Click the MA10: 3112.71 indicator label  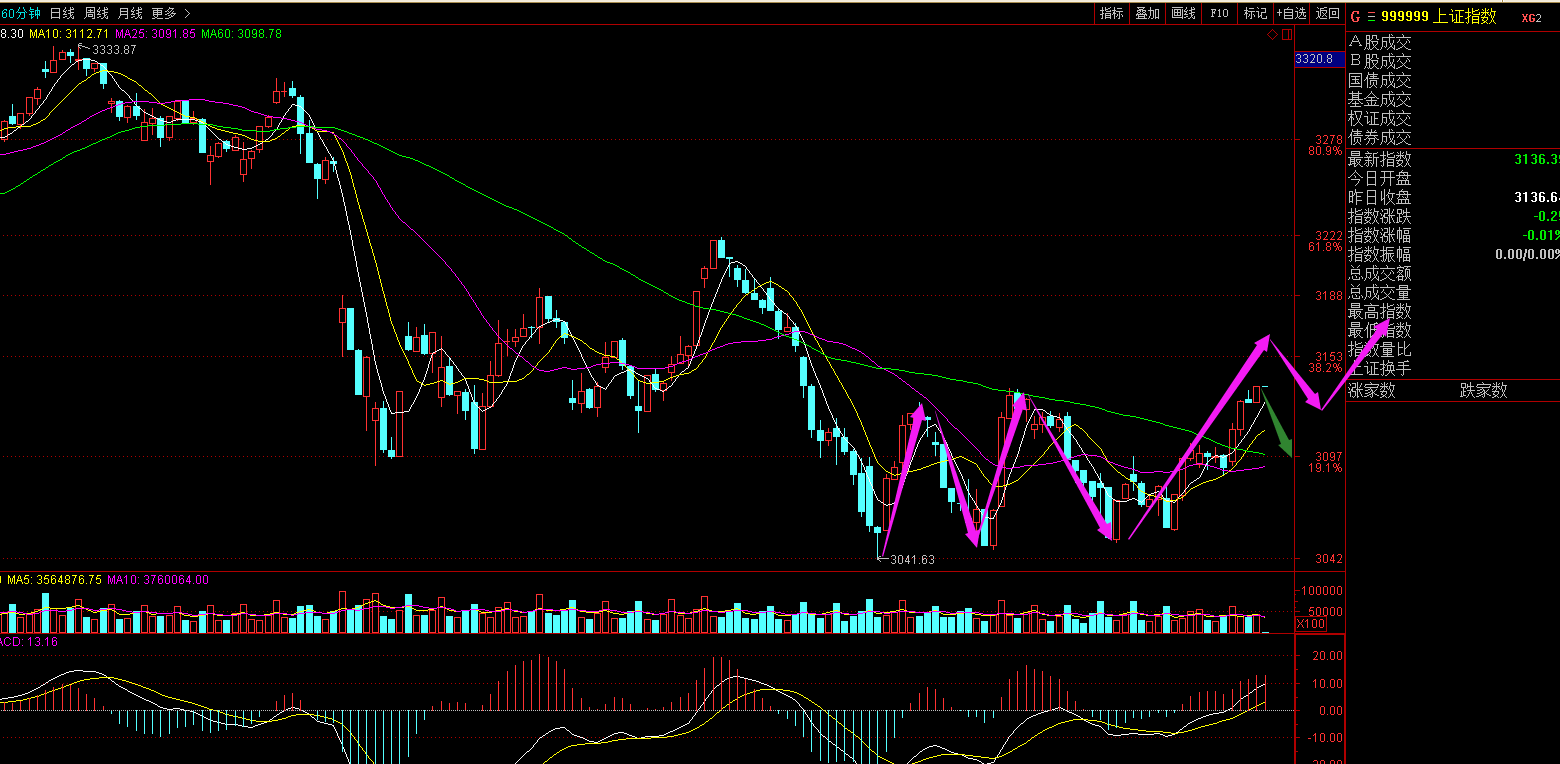(x=68, y=33)
